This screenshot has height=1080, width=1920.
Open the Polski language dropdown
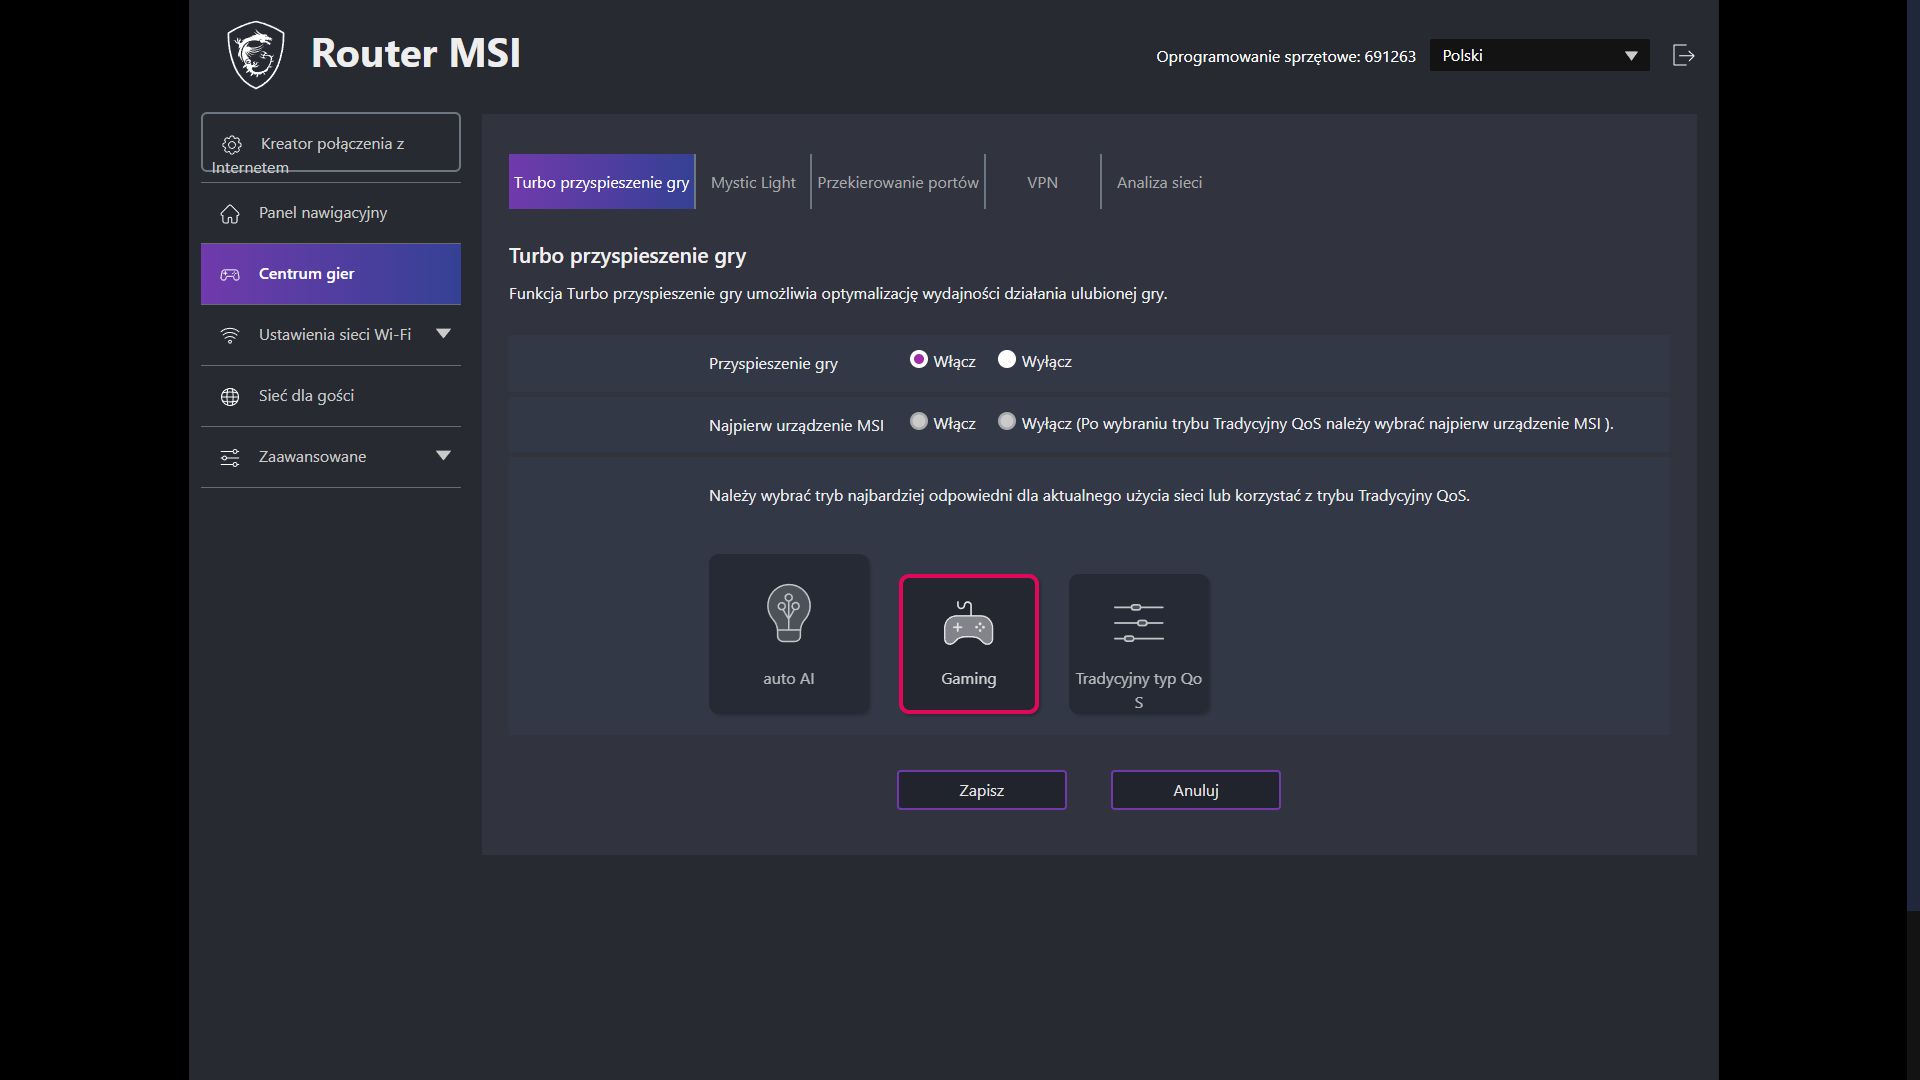pyautogui.click(x=1540, y=55)
